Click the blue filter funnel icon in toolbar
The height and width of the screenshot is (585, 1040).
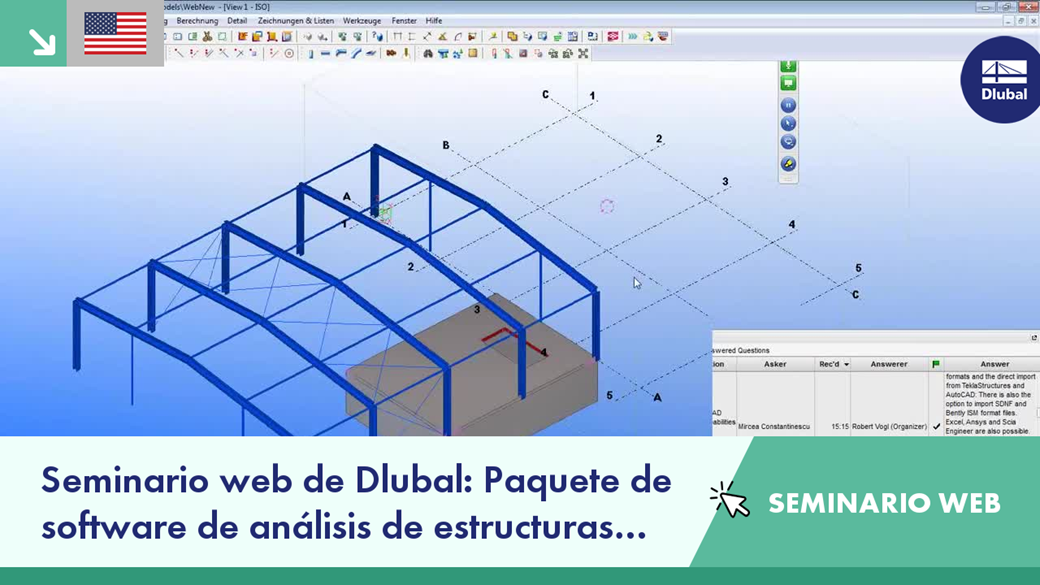442,54
